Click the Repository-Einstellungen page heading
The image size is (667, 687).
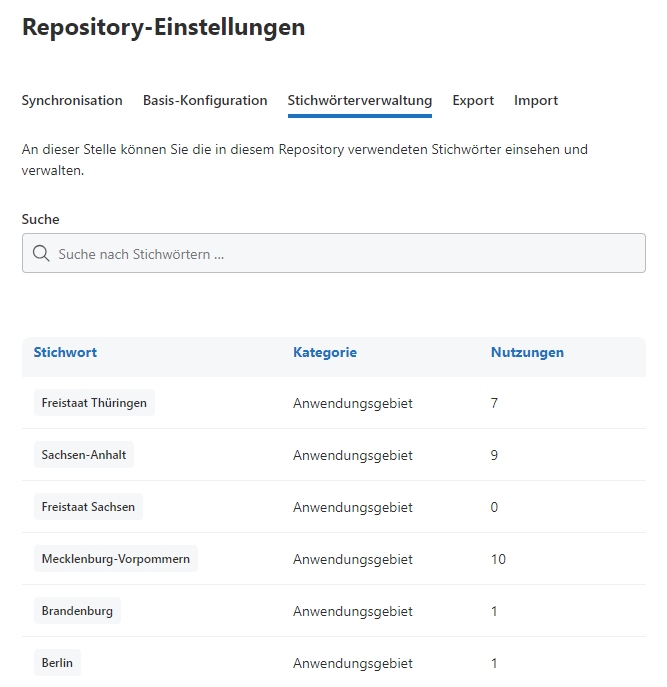point(163,28)
